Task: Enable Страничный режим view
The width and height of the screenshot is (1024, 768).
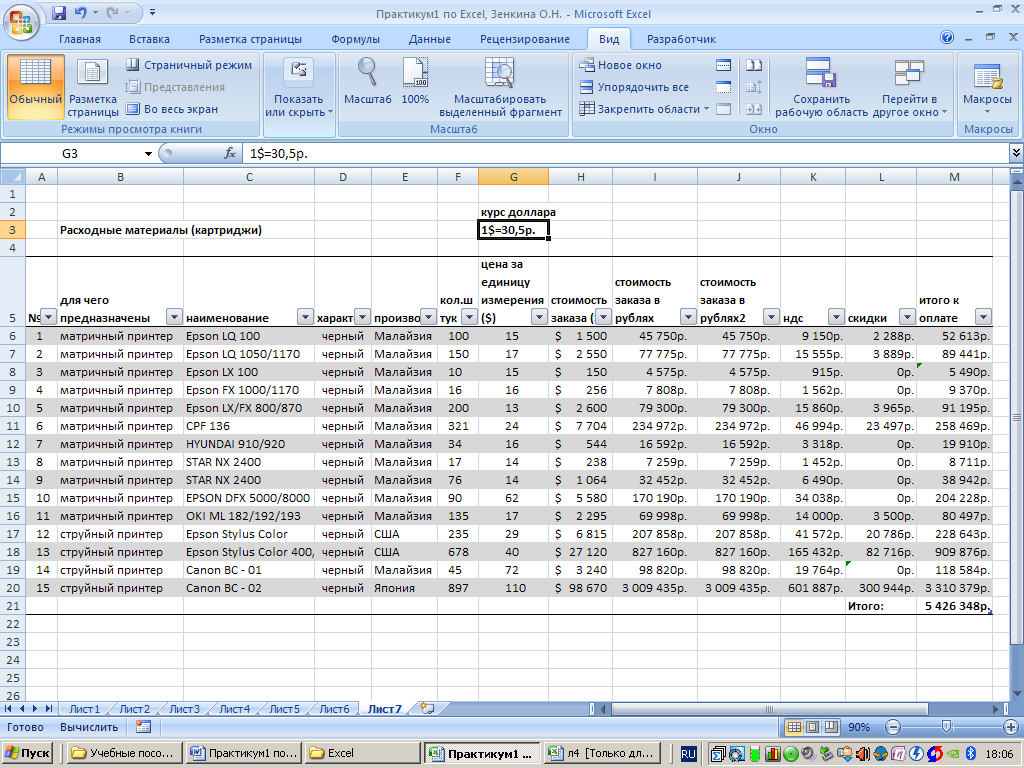Action: (189, 65)
